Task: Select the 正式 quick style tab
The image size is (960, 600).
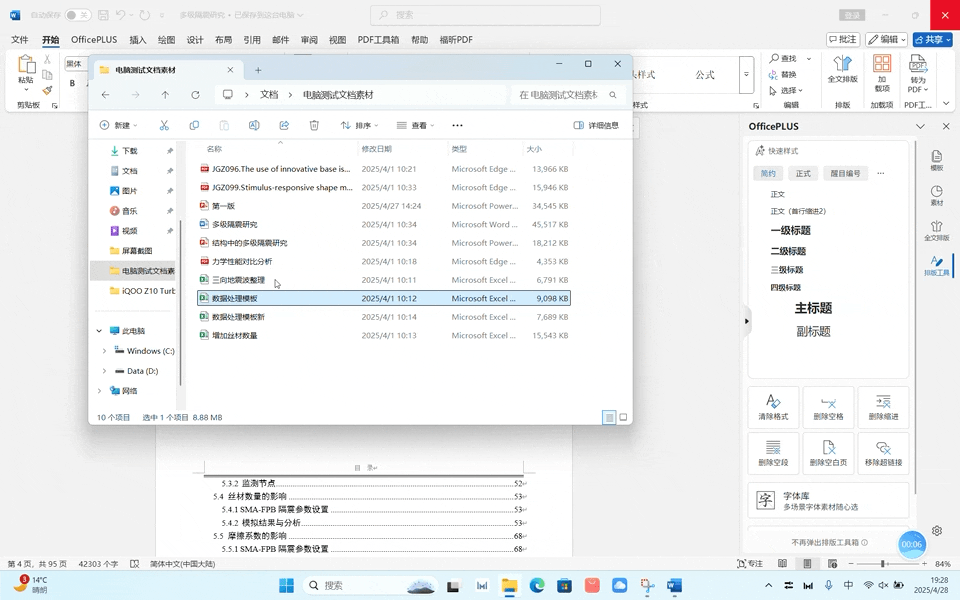Action: tap(803, 174)
